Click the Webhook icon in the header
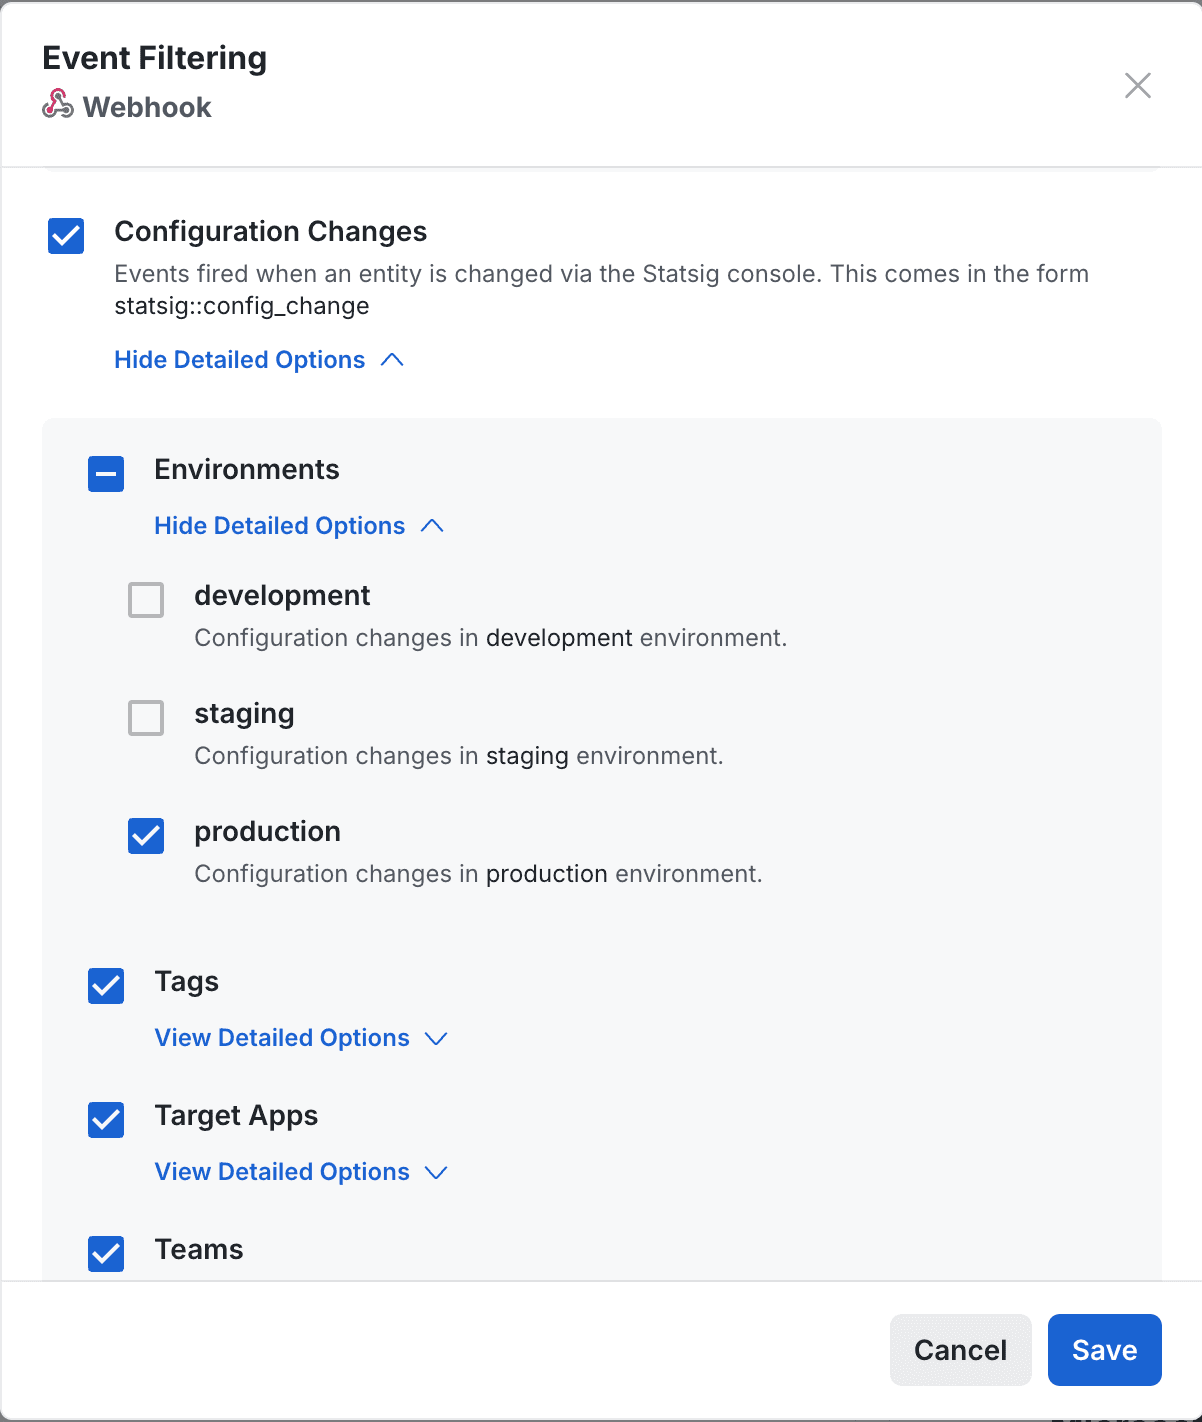1202x1422 pixels. pyautogui.click(x=57, y=107)
